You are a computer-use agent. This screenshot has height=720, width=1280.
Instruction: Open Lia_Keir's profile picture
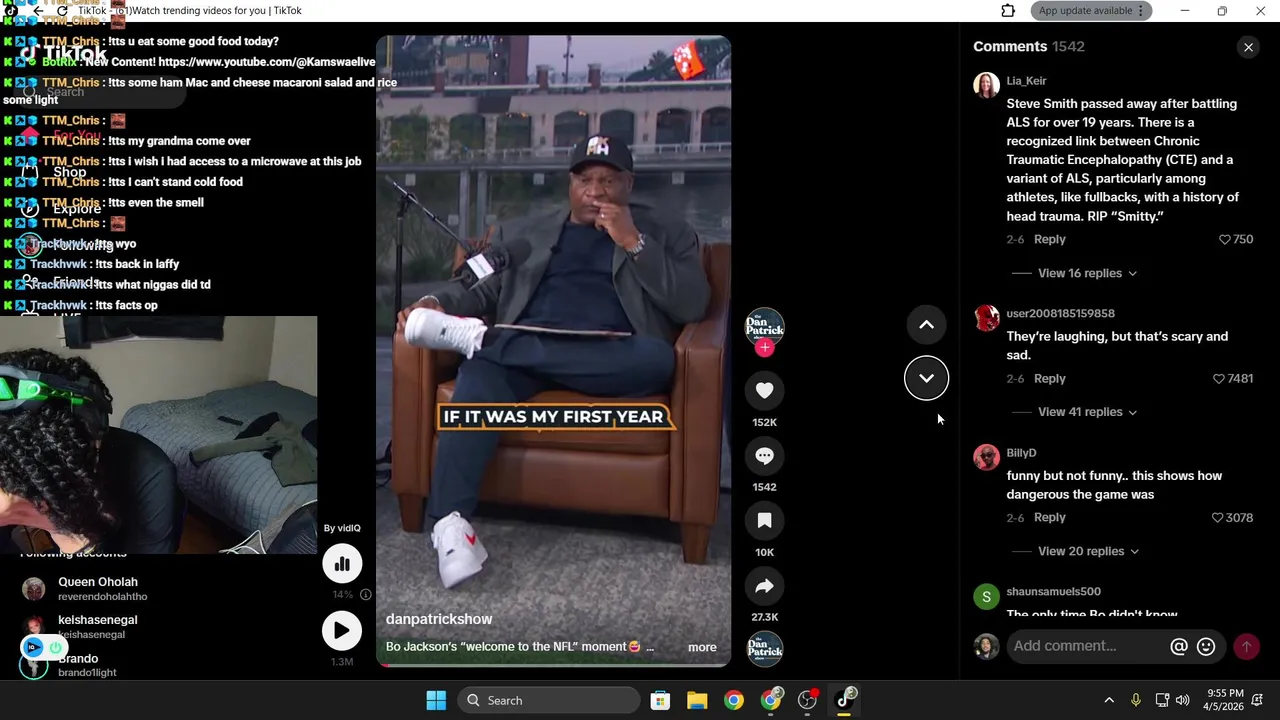click(986, 85)
